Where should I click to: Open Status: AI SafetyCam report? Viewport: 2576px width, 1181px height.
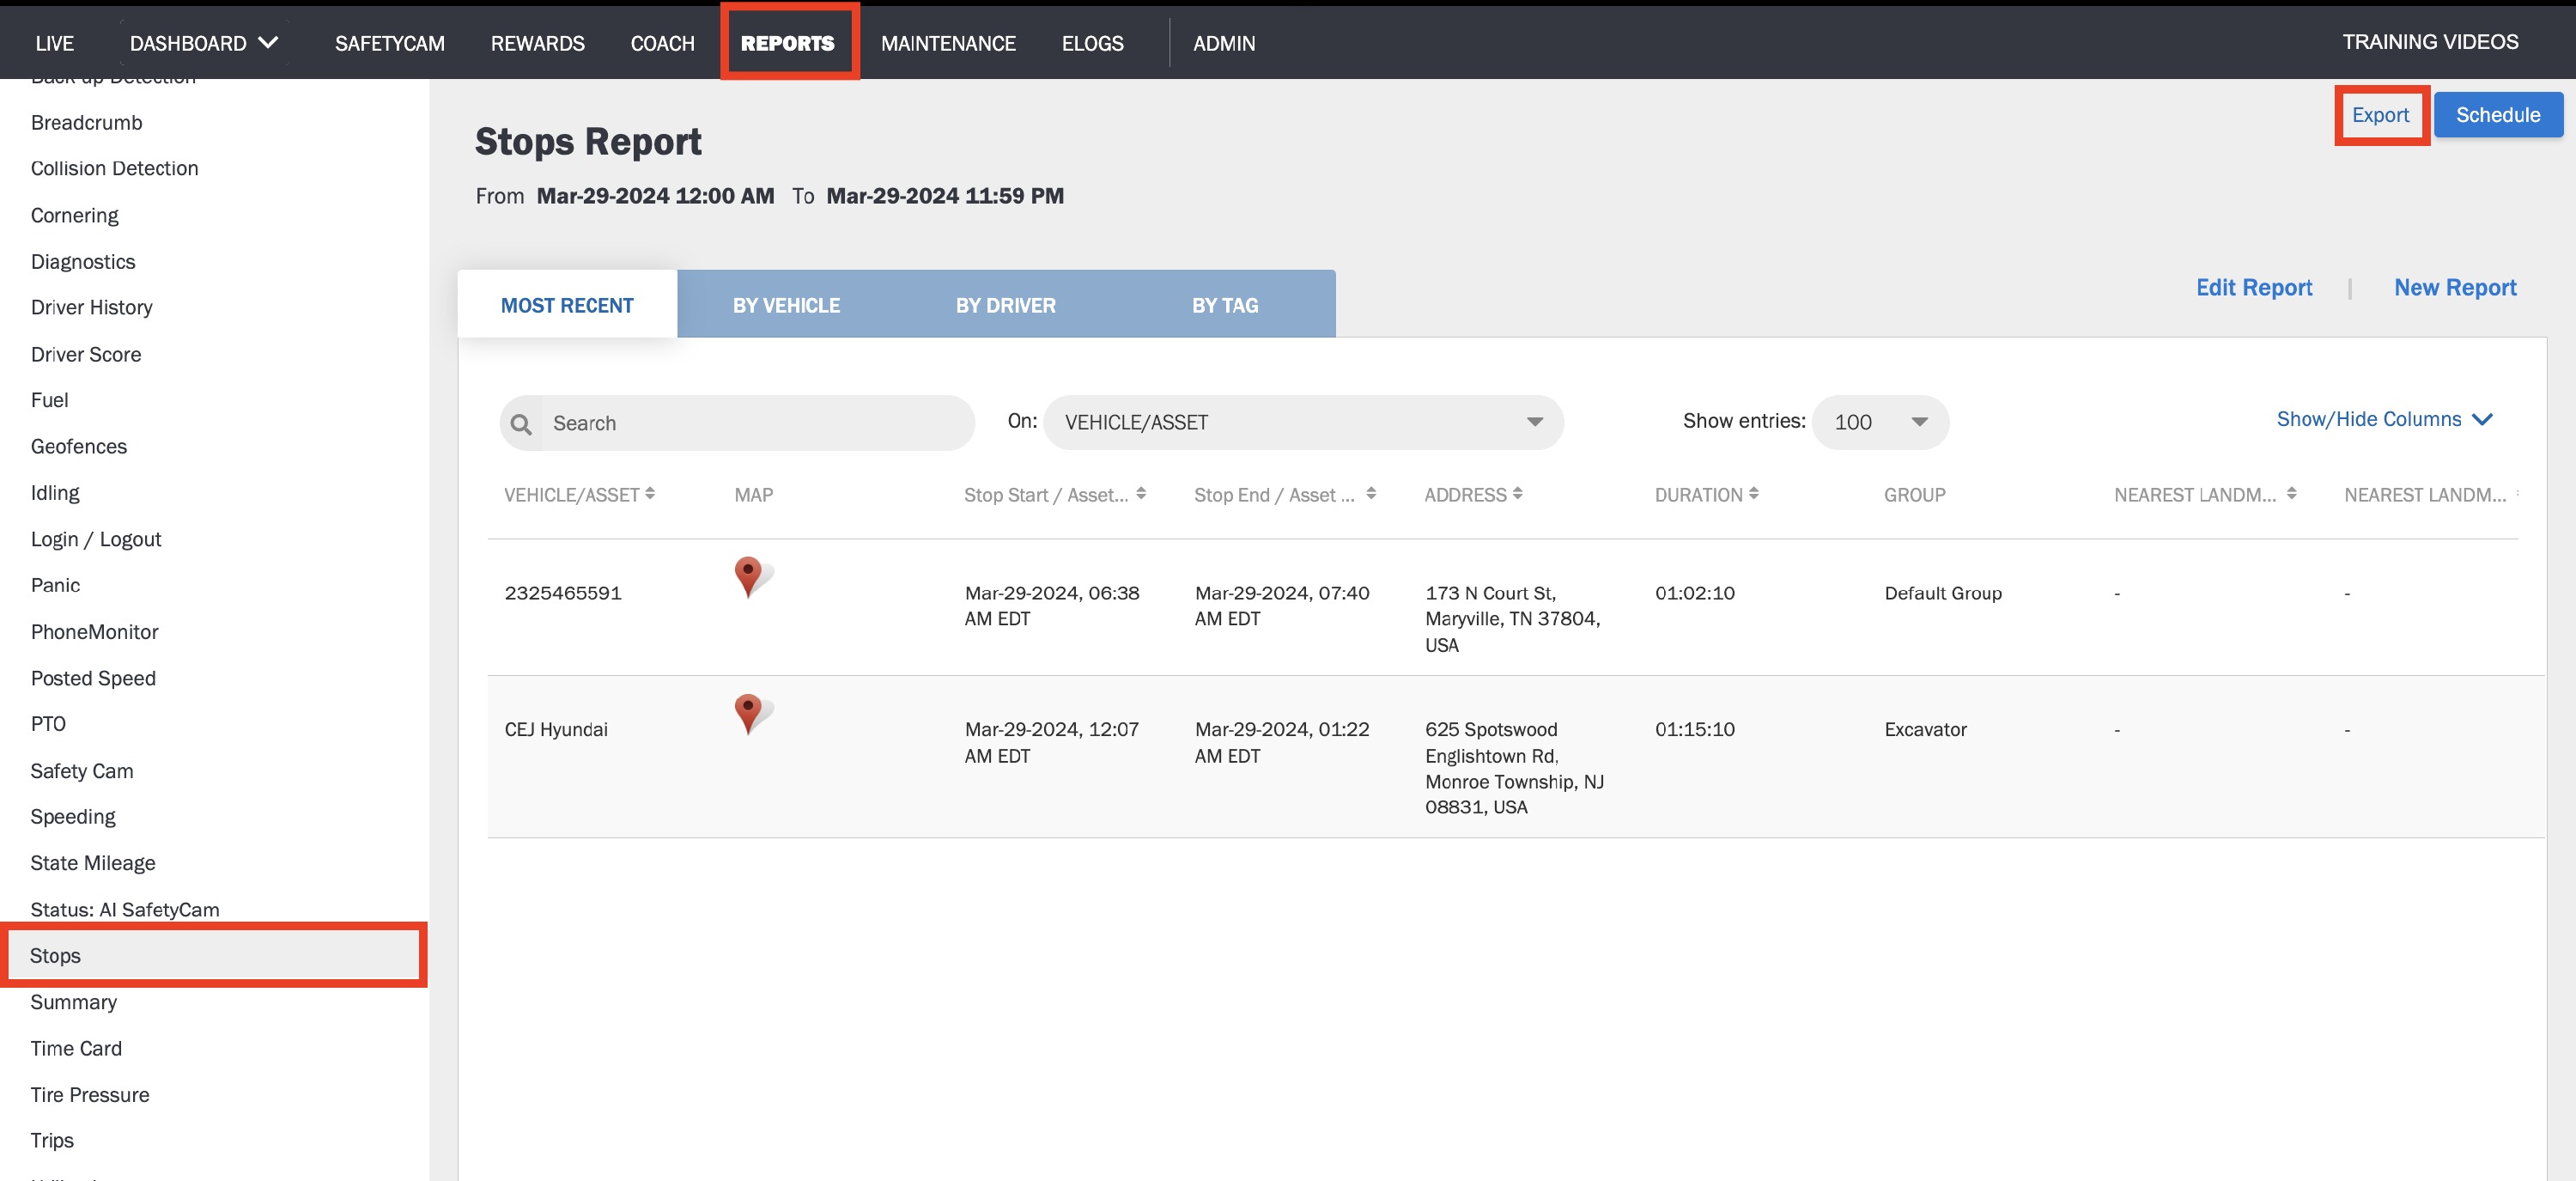[125, 910]
